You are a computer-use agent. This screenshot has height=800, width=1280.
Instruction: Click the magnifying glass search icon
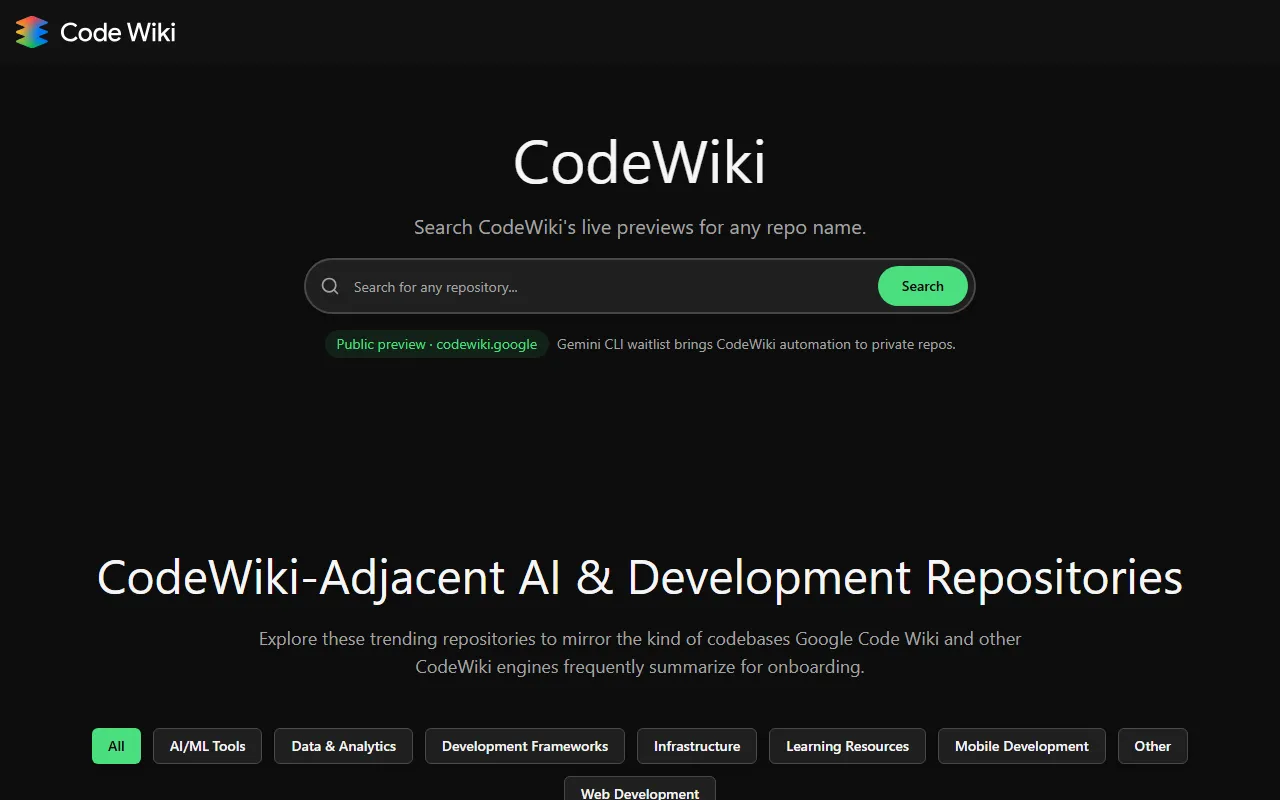point(330,287)
